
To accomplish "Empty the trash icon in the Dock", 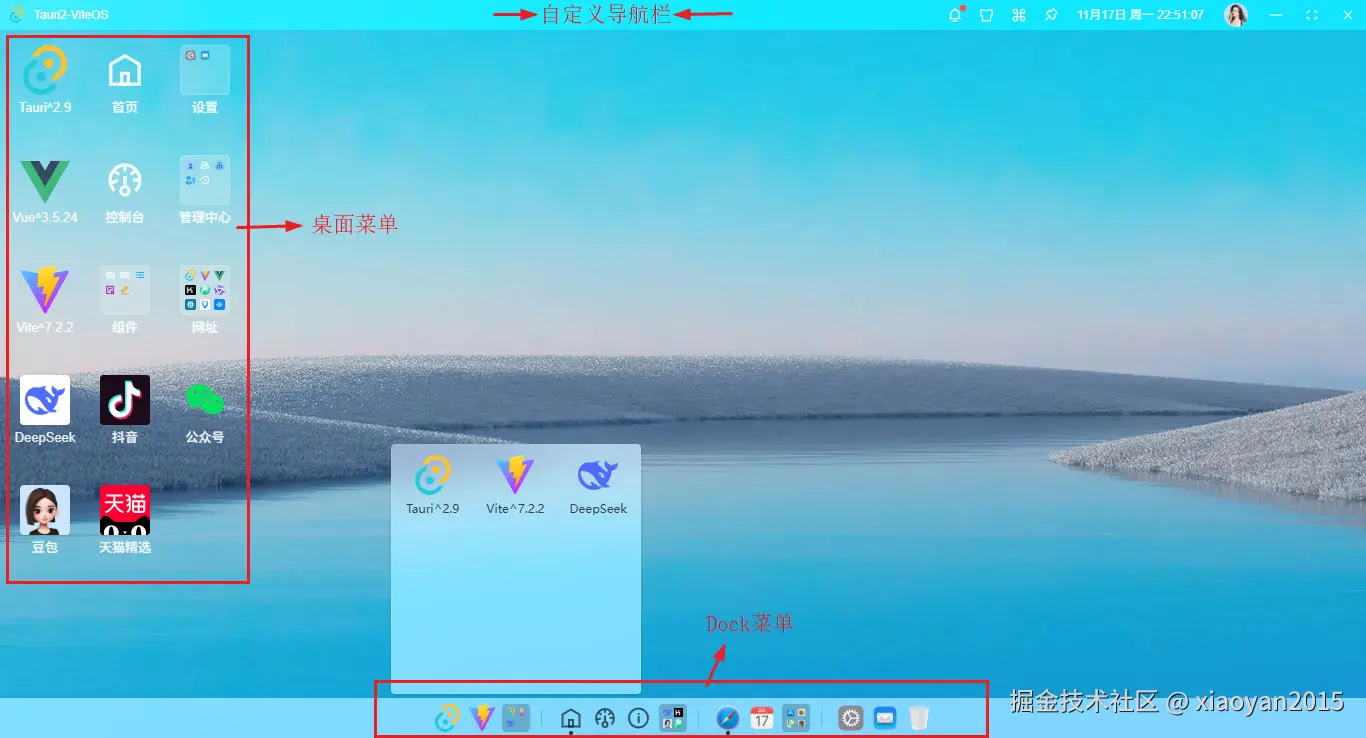I will 917,717.
